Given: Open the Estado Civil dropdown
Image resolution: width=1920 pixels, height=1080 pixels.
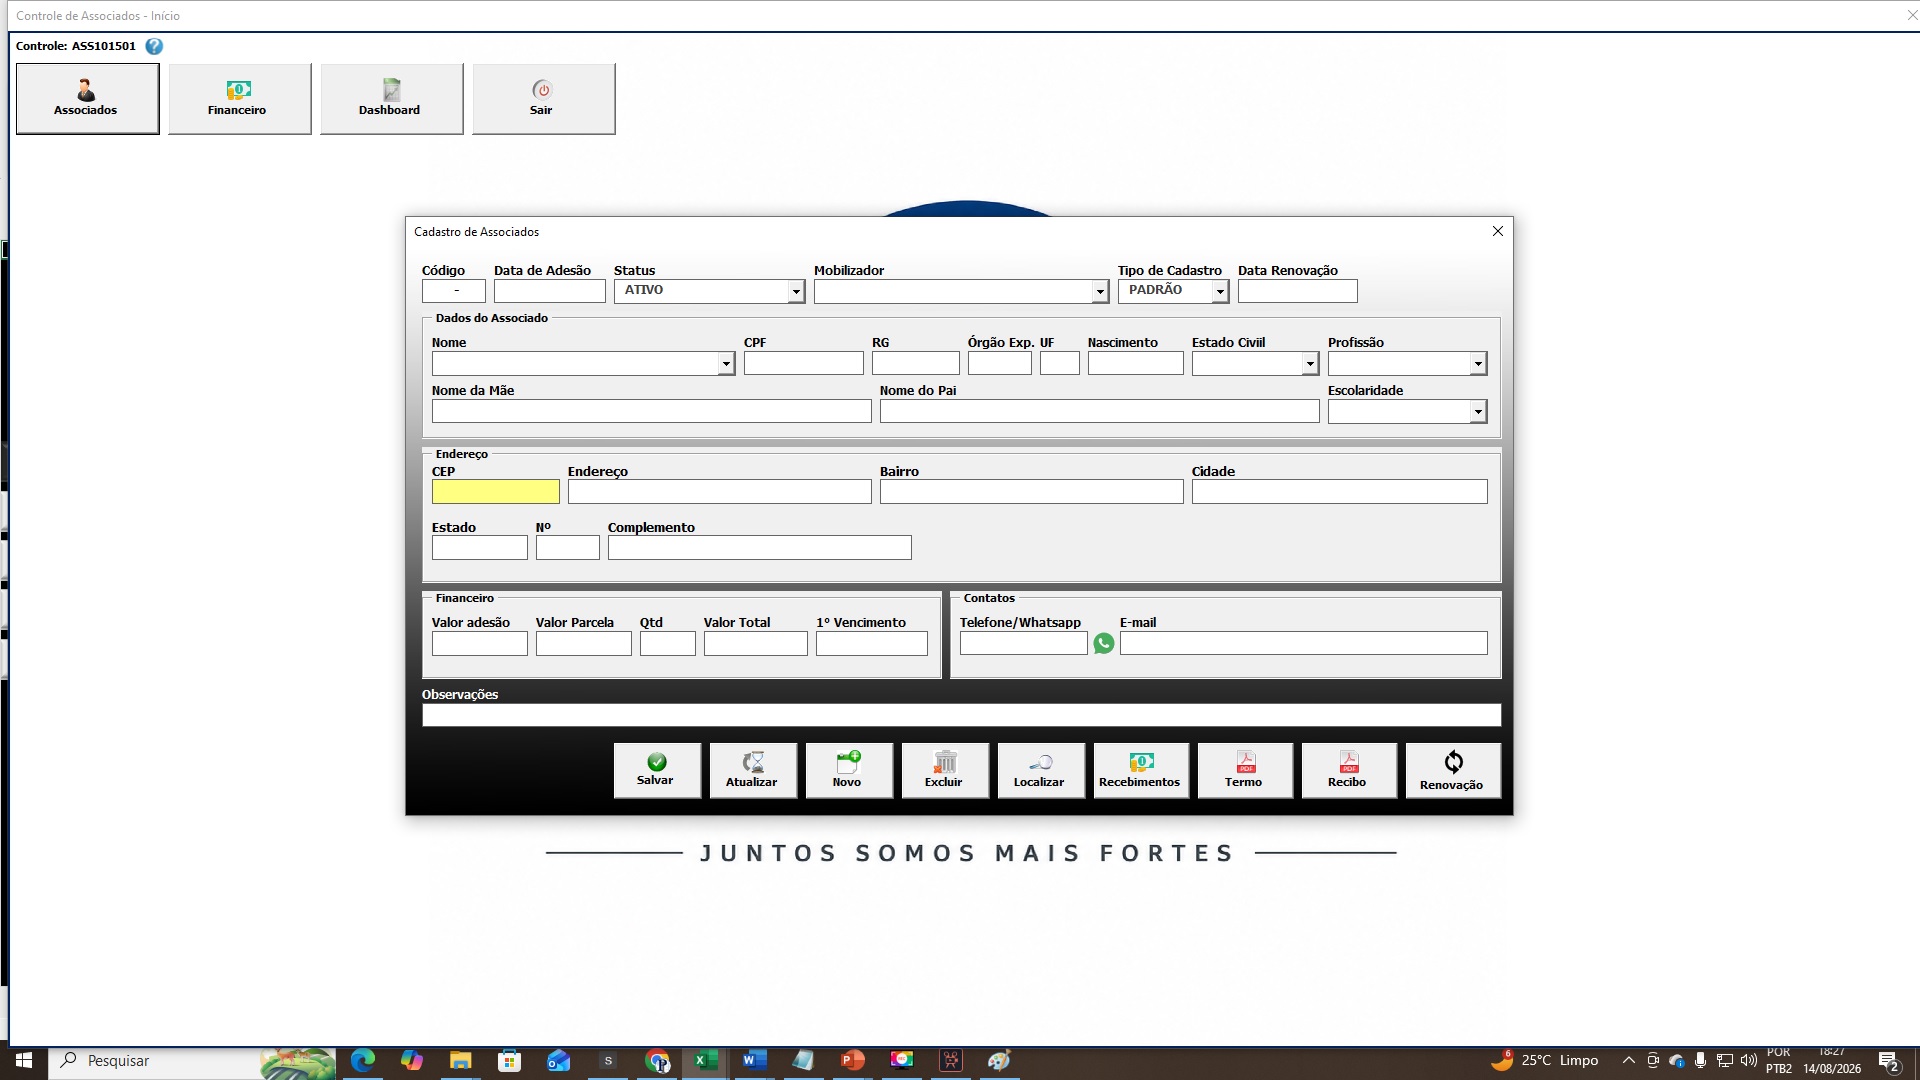Looking at the screenshot, I should tap(1310, 364).
